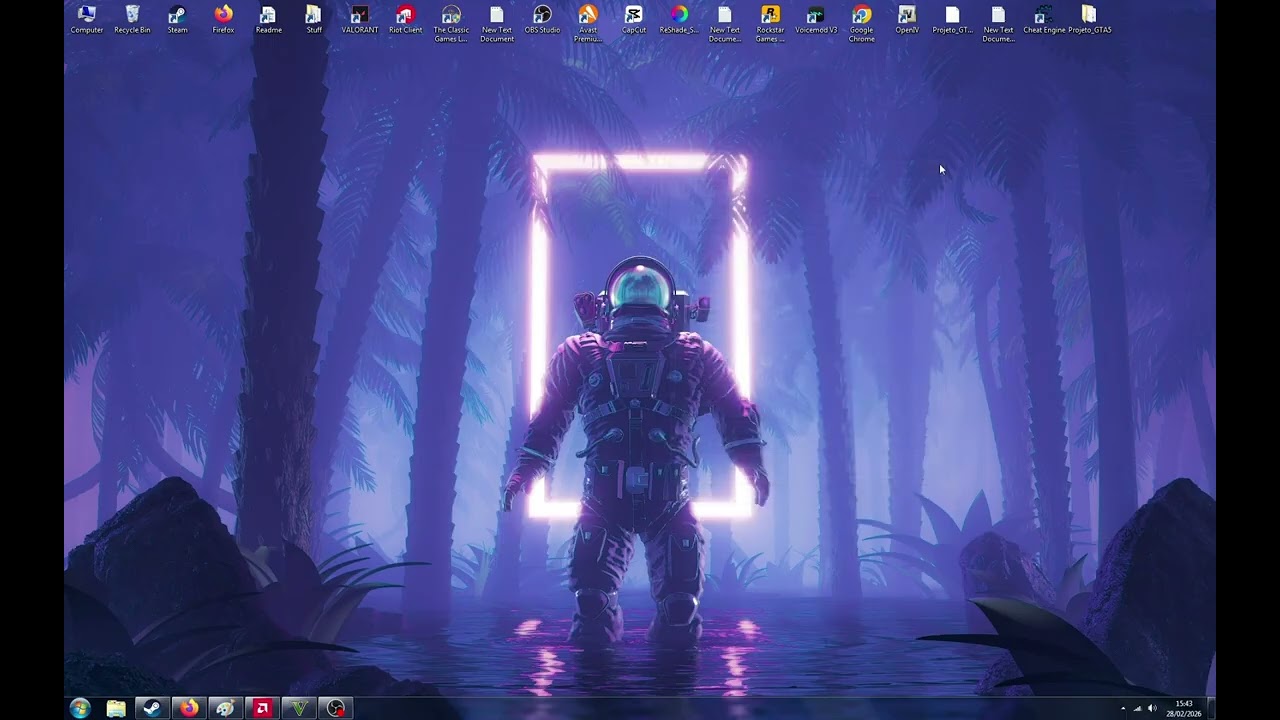
Task: Select the Avast Premium desktop shortcut
Action: 588,24
